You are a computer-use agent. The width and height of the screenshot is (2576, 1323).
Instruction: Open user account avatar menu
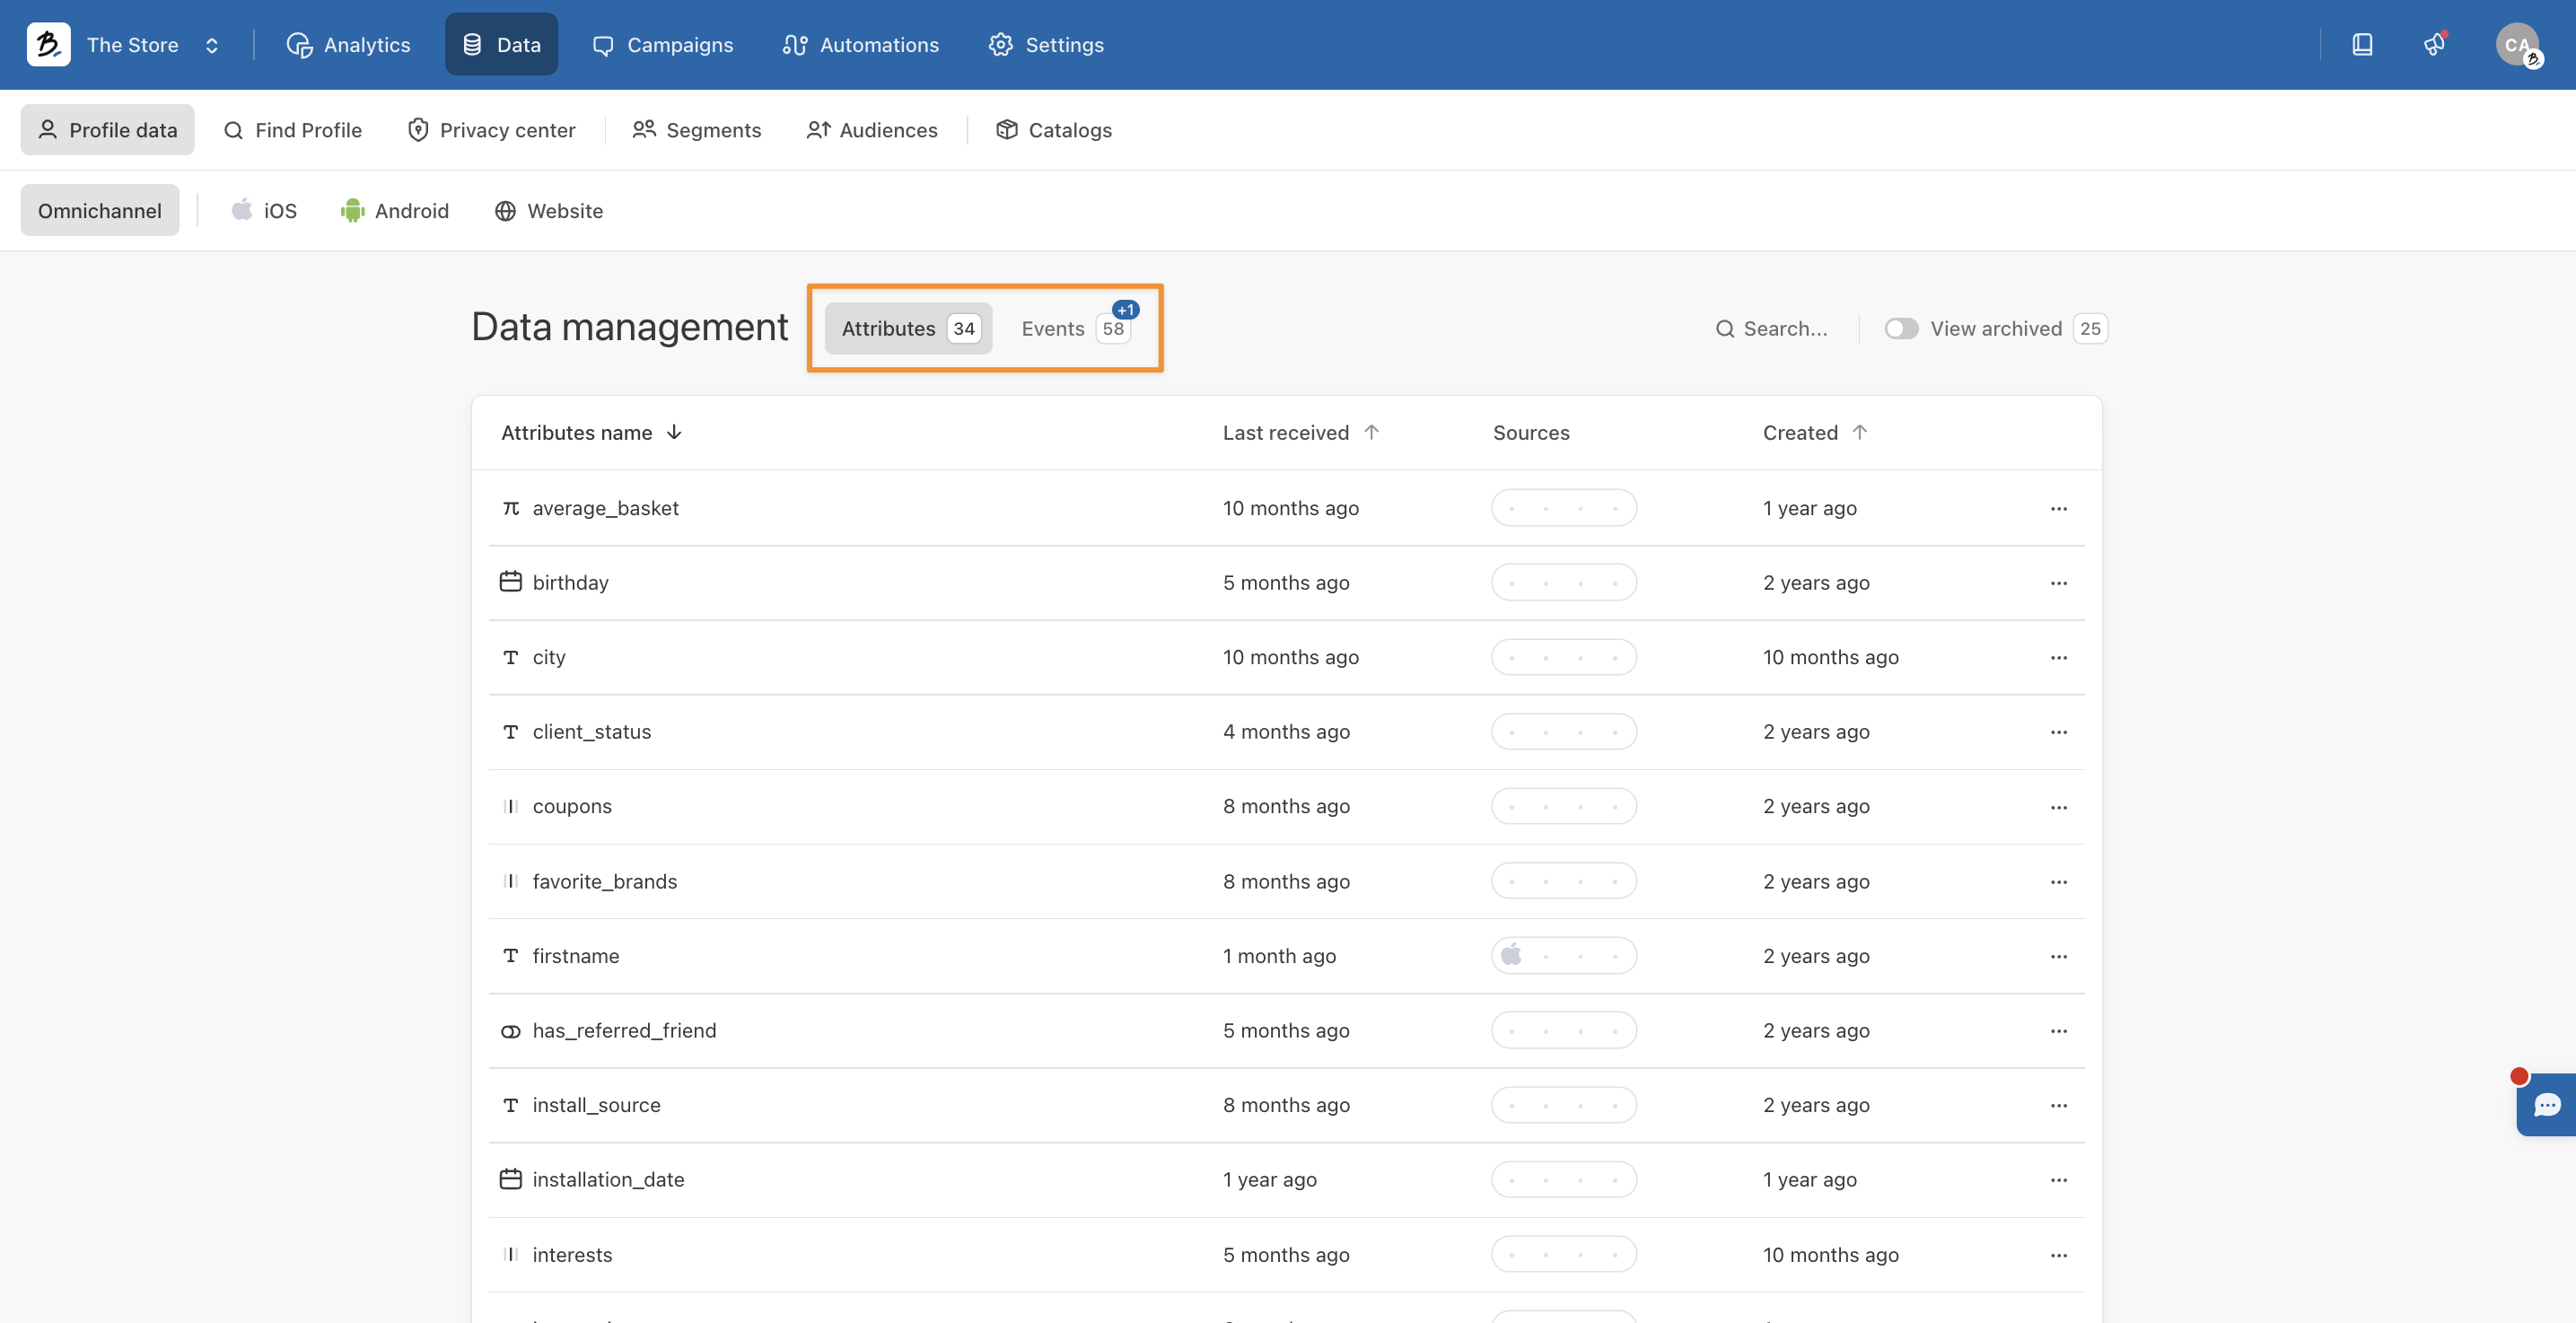point(2517,45)
